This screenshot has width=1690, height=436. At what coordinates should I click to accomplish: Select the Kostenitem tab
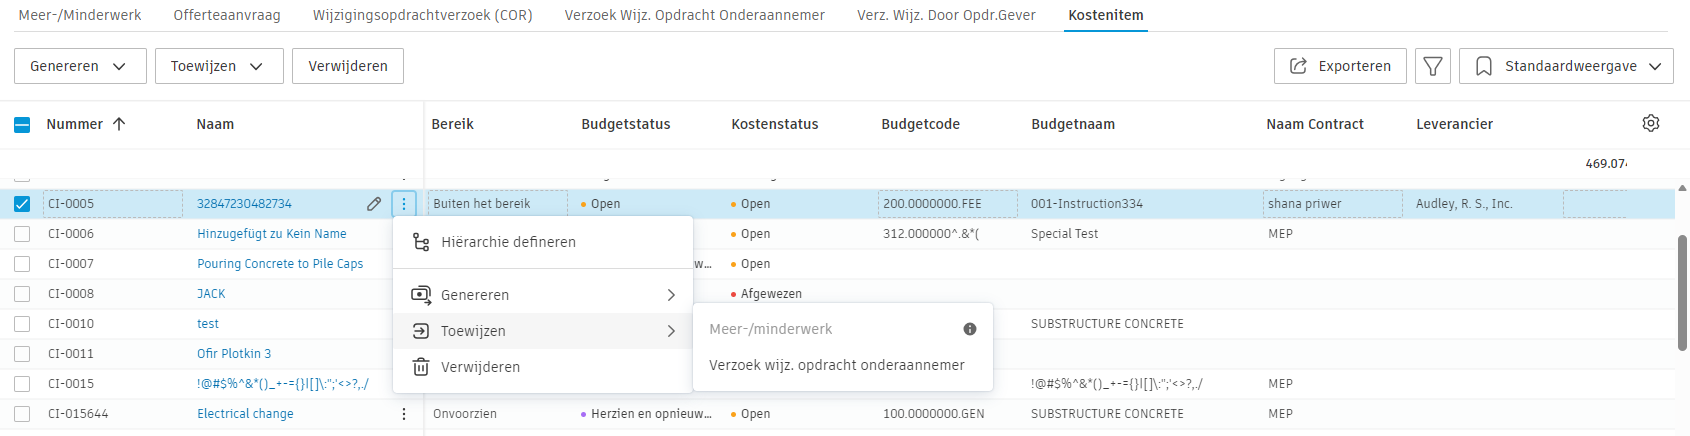pos(1106,15)
